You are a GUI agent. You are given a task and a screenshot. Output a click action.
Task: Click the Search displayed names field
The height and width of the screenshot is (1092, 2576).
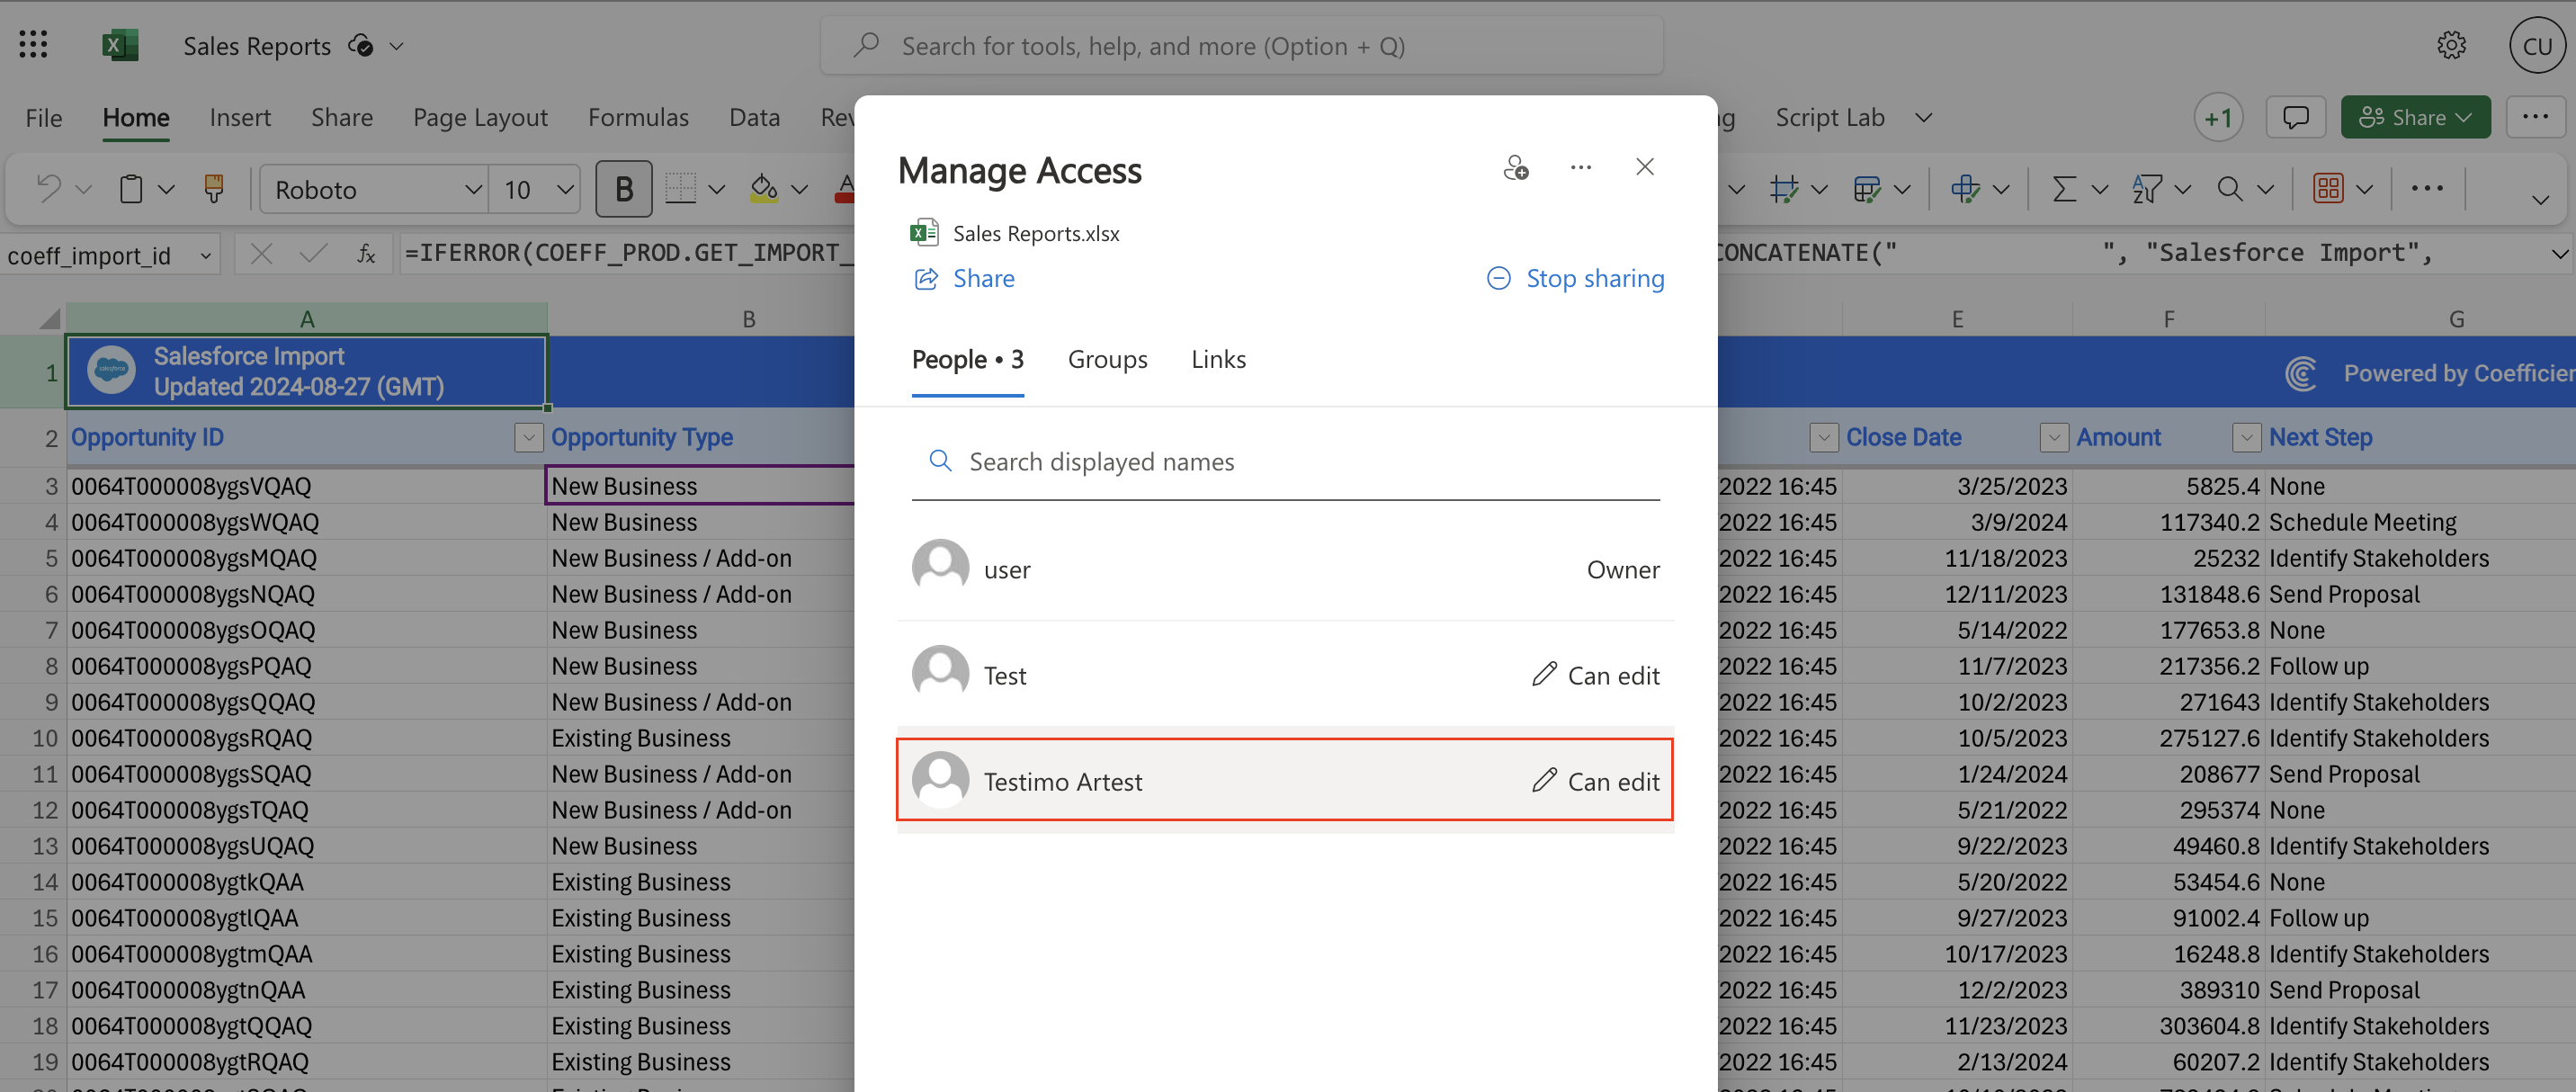pos(1285,462)
